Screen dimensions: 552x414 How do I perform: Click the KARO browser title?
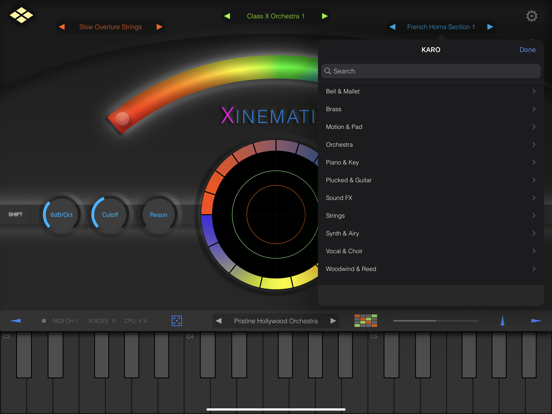431,50
